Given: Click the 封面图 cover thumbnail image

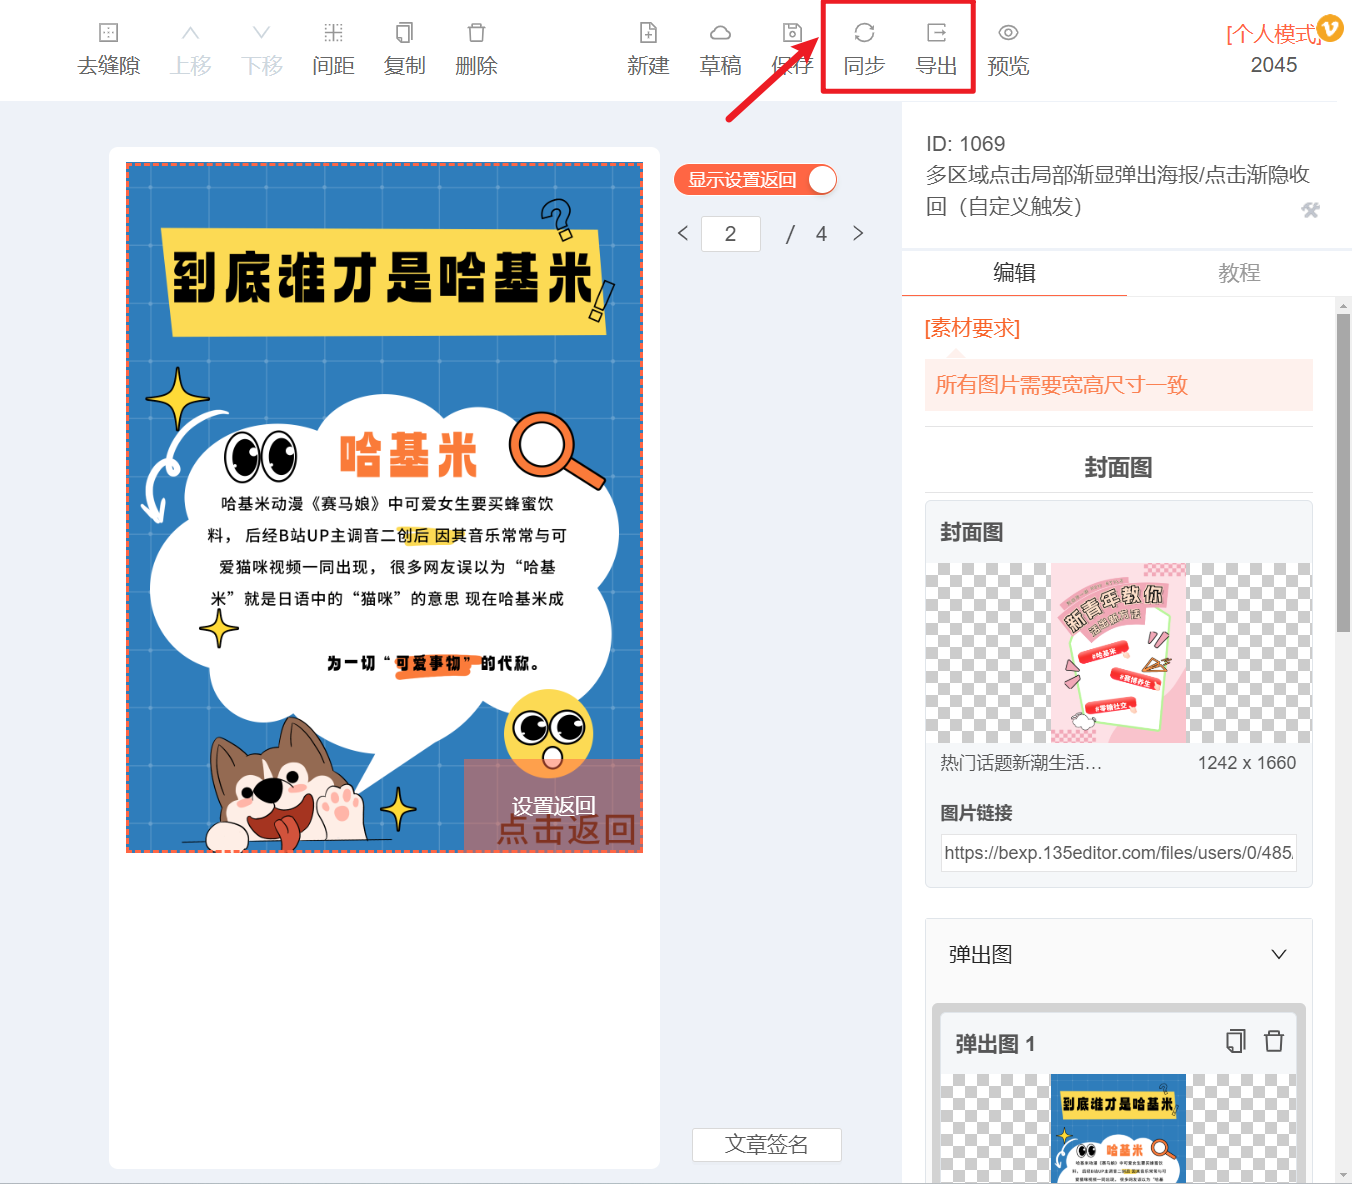Looking at the screenshot, I should 1119,653.
